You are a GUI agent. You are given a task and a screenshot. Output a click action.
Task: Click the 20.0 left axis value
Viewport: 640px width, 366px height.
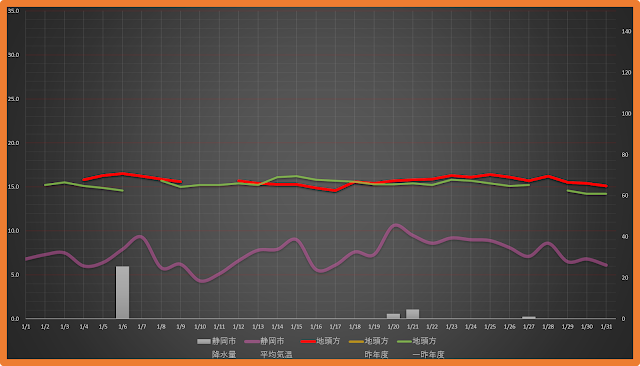point(13,143)
